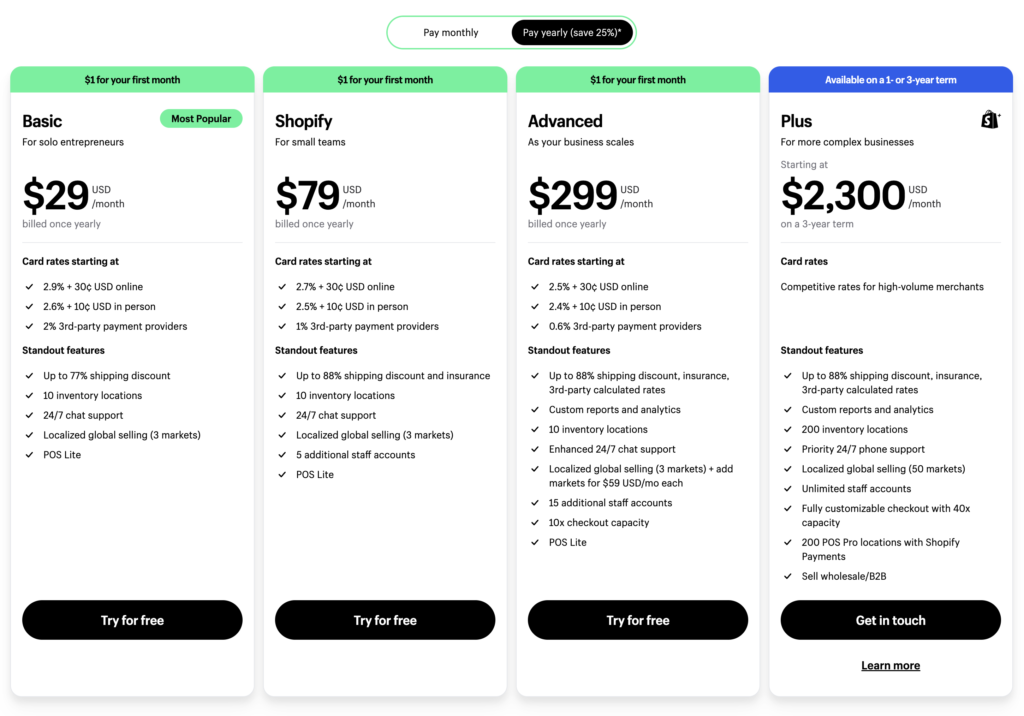This screenshot has width=1024, height=716.
Task: Click checkmark beside Up to 77% shipping discount
Action: tap(29, 376)
